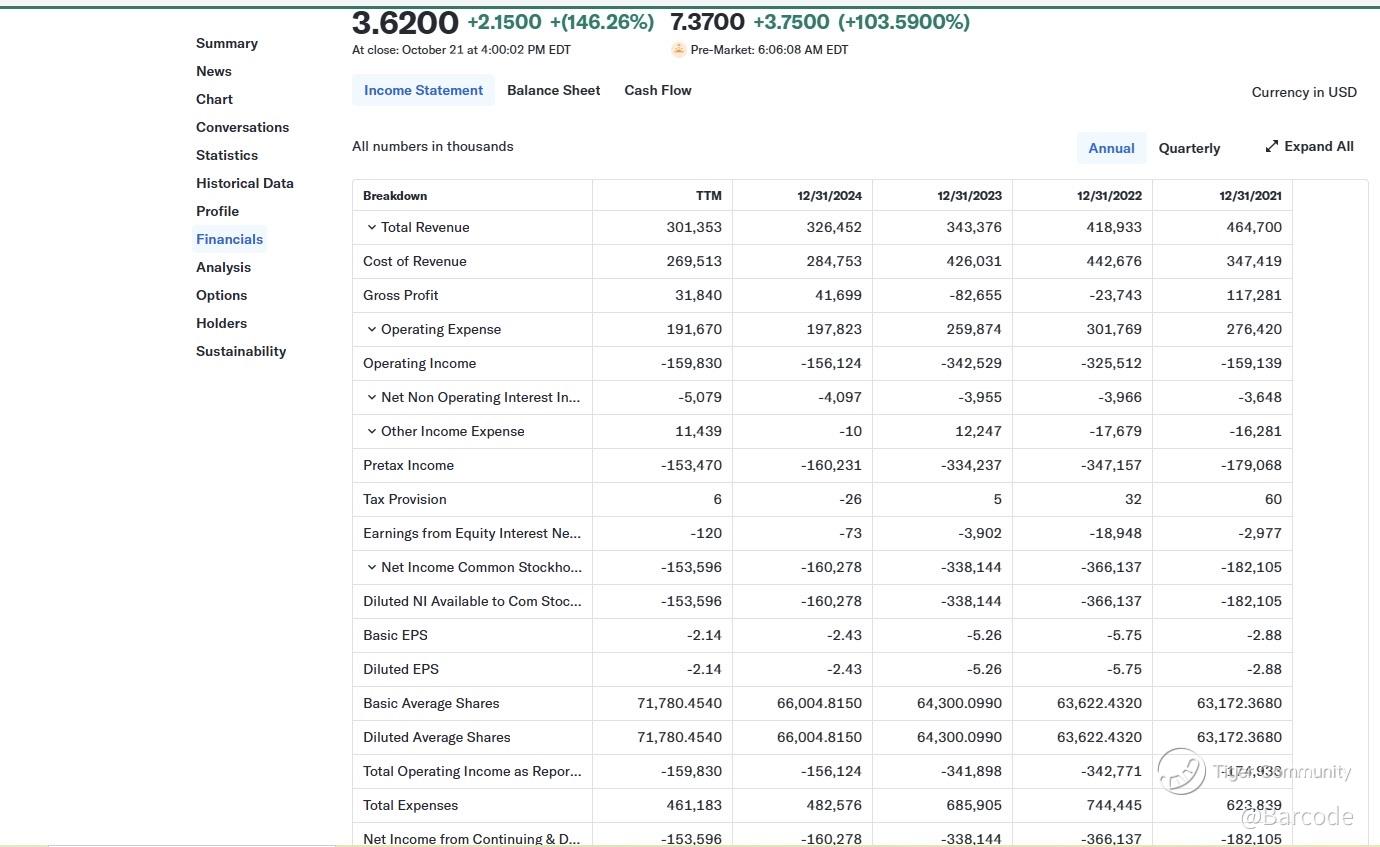Click the Expand All arrows icon
The width and height of the screenshot is (1380, 847).
pos(1272,146)
